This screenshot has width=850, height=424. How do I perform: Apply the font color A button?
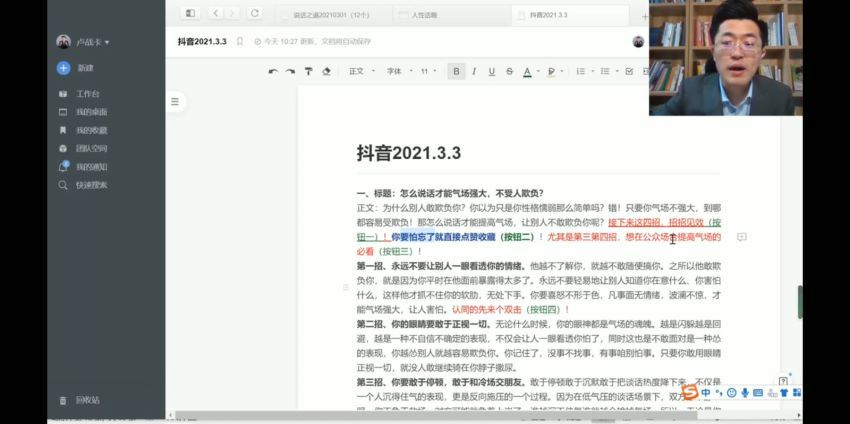point(527,72)
